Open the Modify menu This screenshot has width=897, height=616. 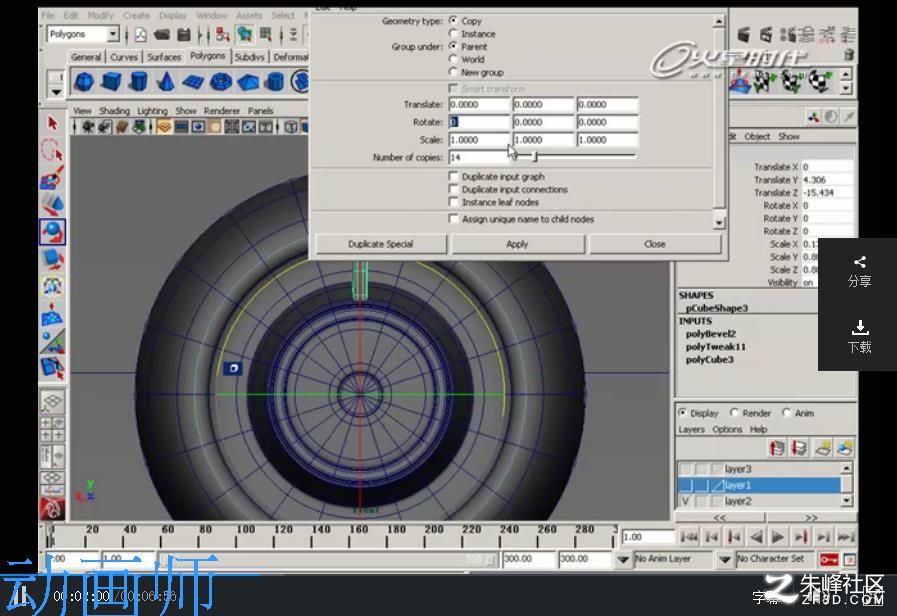[100, 15]
